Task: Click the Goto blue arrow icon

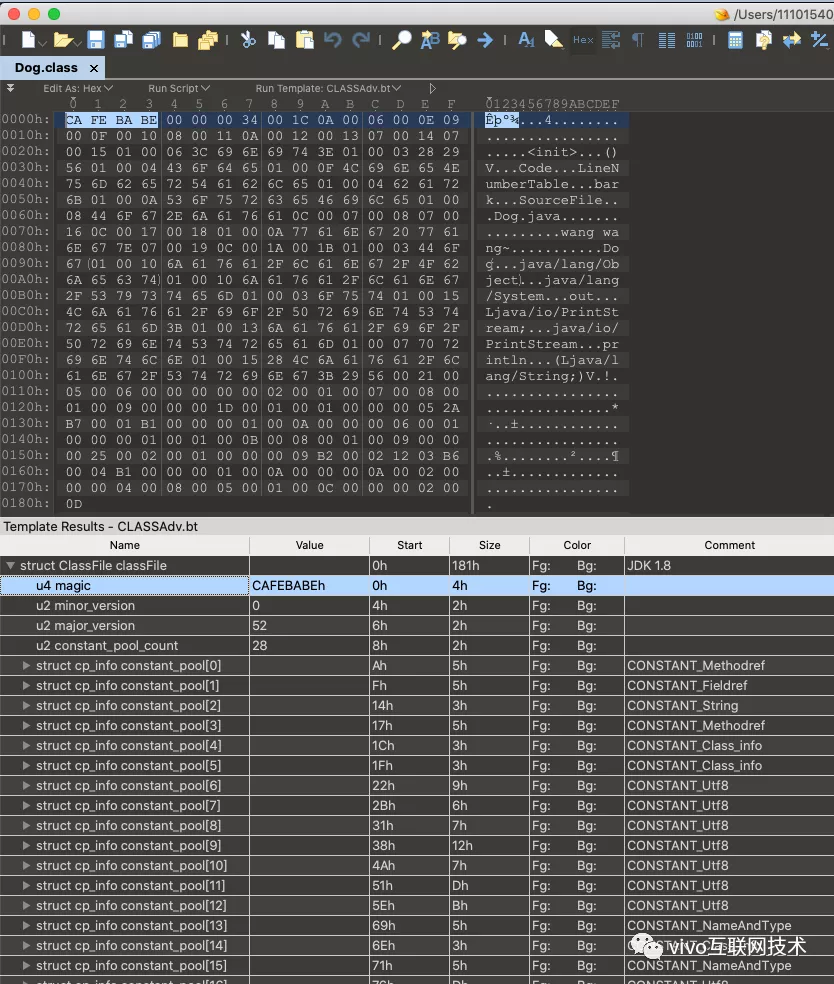Action: (x=485, y=40)
